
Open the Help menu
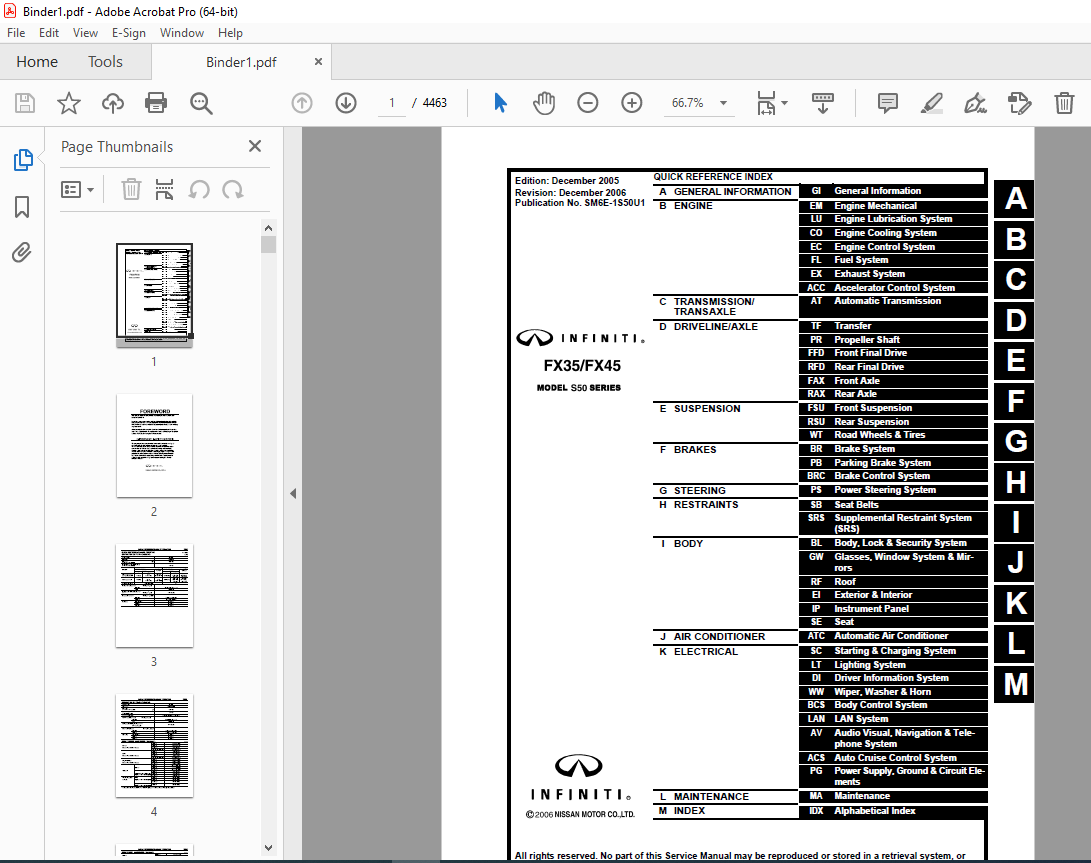[230, 33]
